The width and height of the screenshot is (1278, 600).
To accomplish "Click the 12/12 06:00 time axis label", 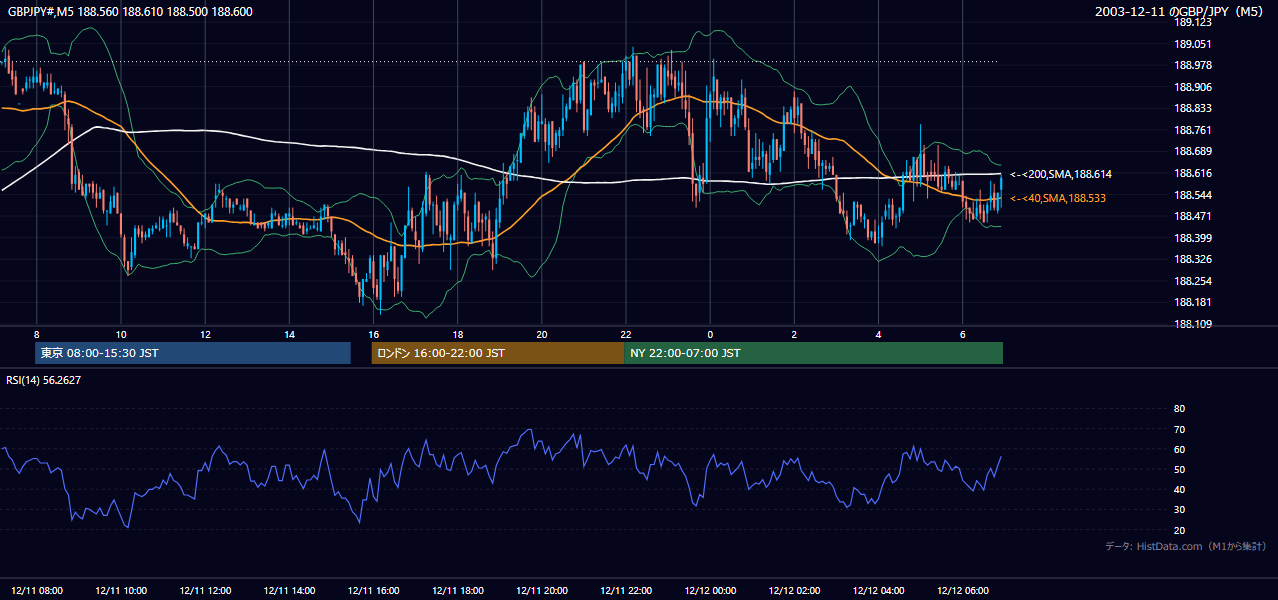I will pyautogui.click(x=962, y=591).
